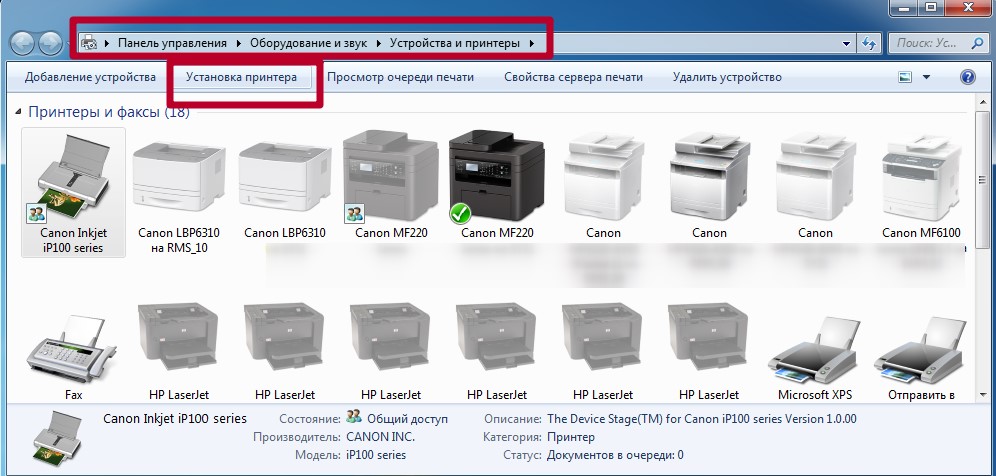This screenshot has height=476, width=996.
Task: Go to 'Оборудование и звук' in the breadcrumb
Action: (x=308, y=43)
